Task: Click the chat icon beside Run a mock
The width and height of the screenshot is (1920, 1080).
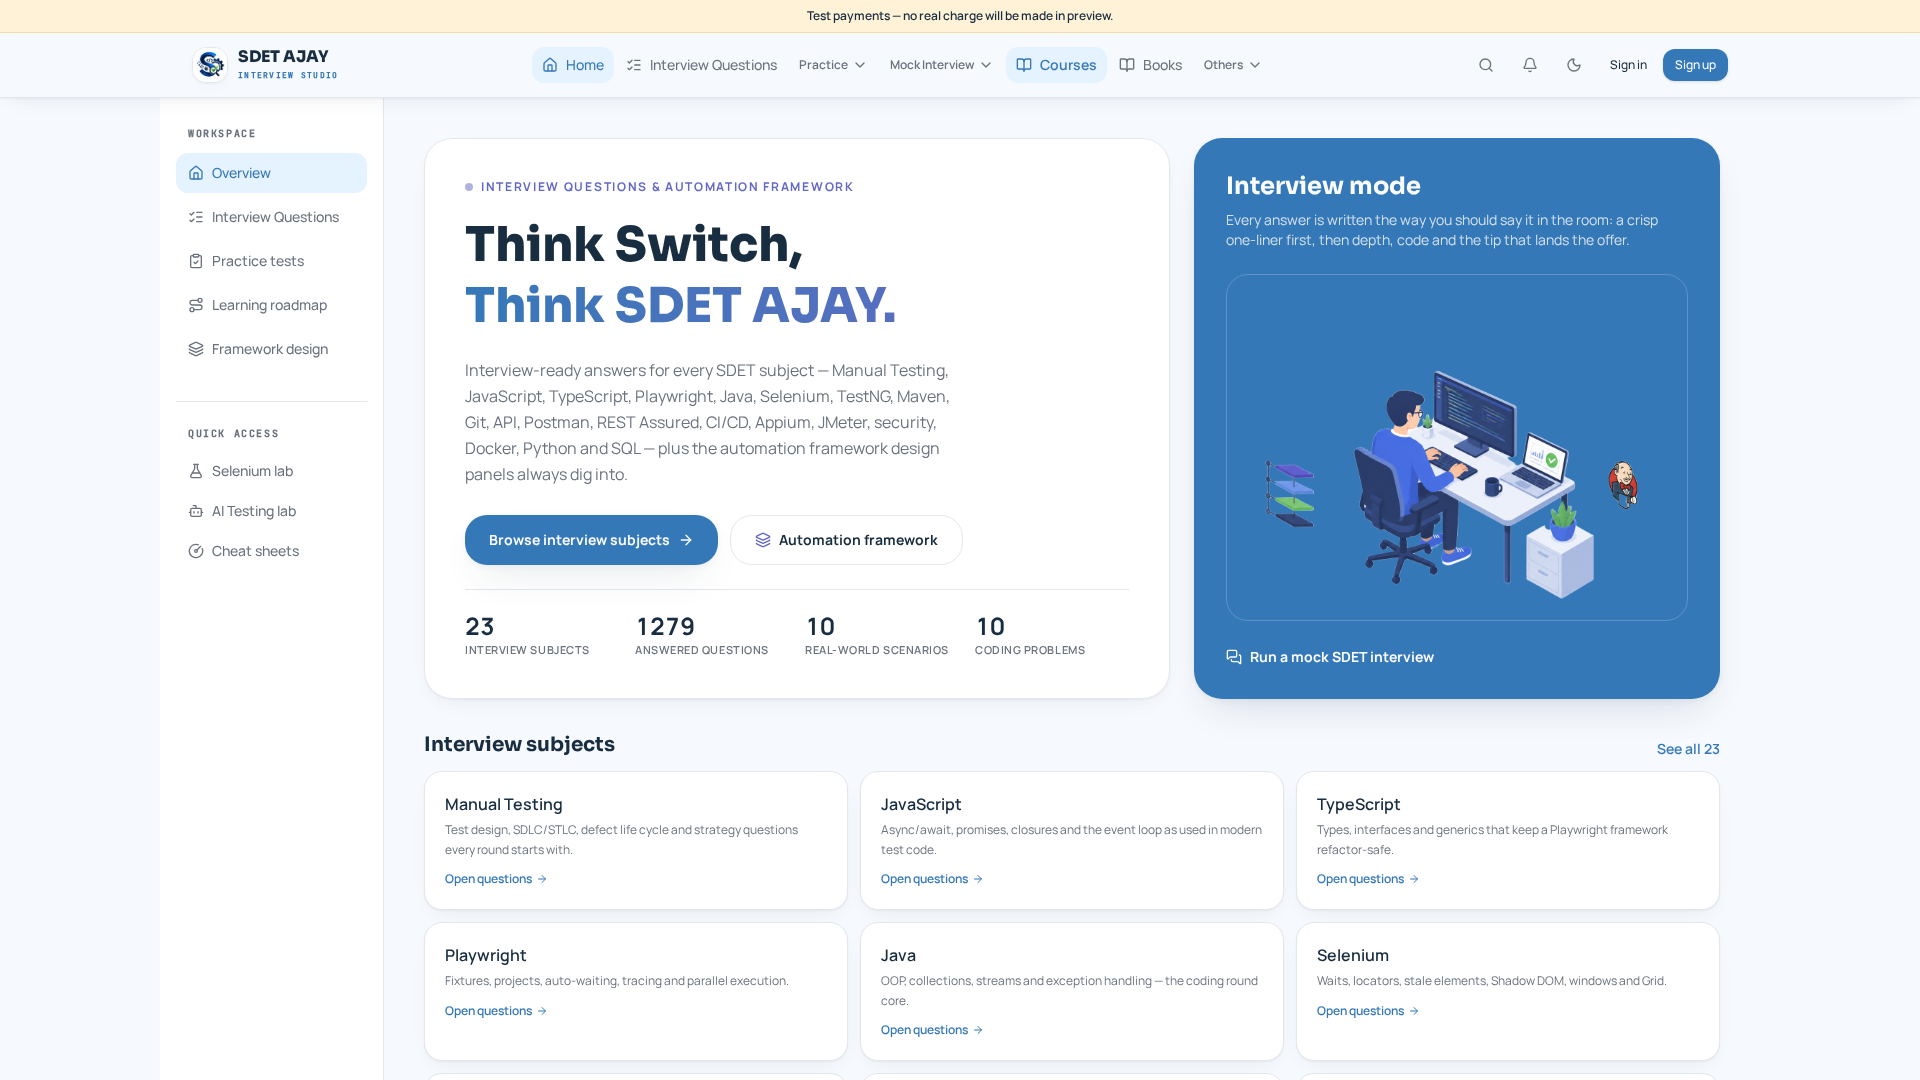Action: 1234,657
